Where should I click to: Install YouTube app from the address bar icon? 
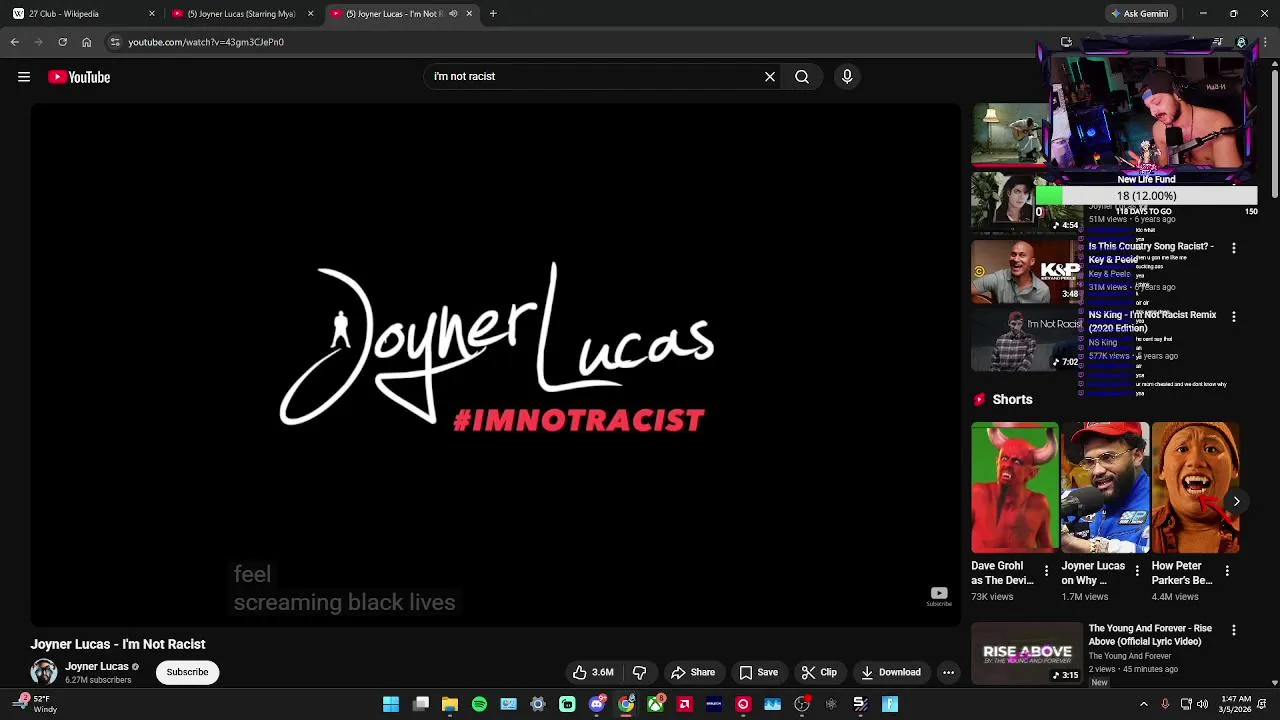tap(1066, 42)
